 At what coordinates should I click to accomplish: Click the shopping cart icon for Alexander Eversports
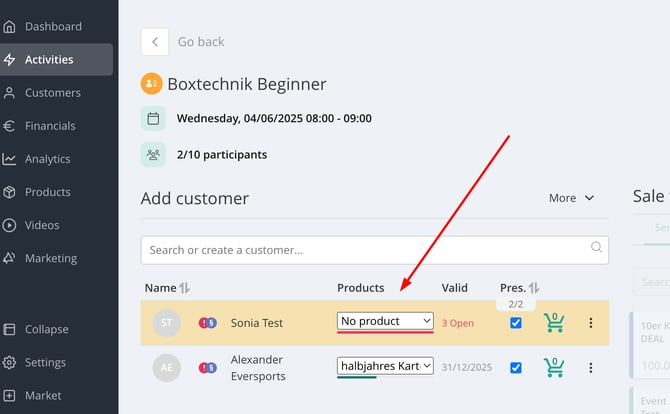pyautogui.click(x=554, y=367)
